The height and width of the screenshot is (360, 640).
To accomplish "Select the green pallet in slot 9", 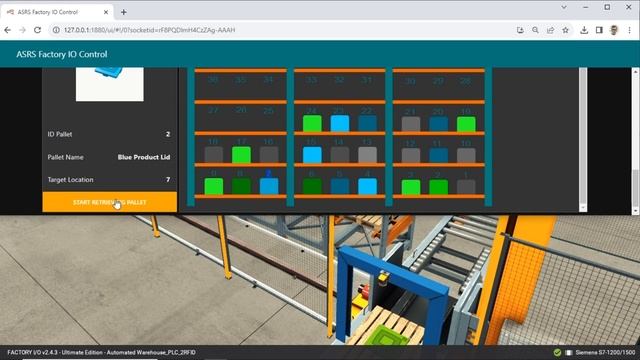I will point(213,186).
